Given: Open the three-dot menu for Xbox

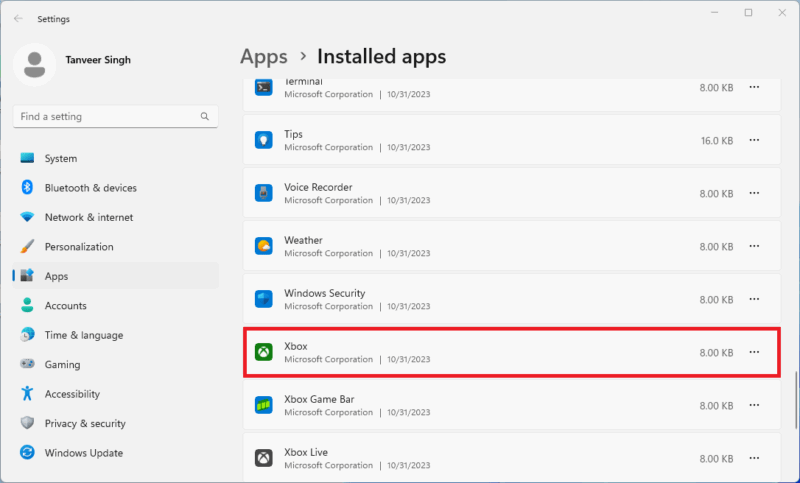Looking at the screenshot, I should (754, 352).
